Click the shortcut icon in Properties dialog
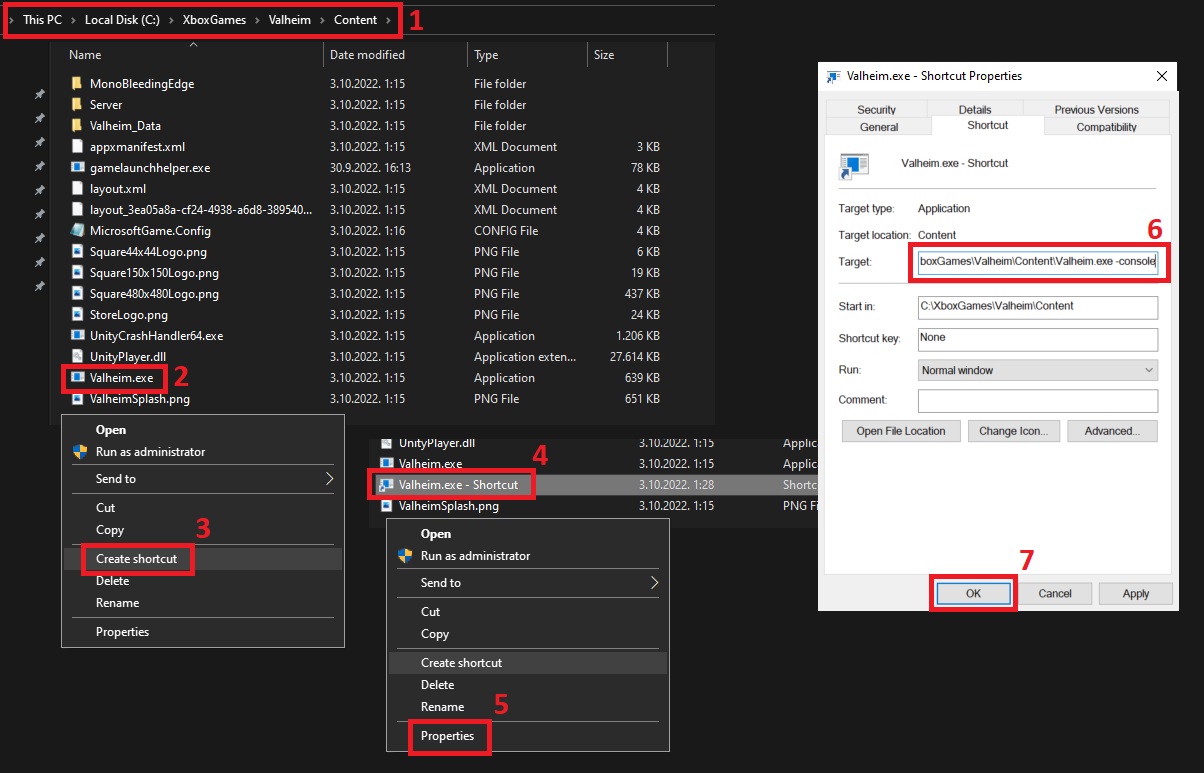The image size is (1204, 773). click(x=854, y=166)
